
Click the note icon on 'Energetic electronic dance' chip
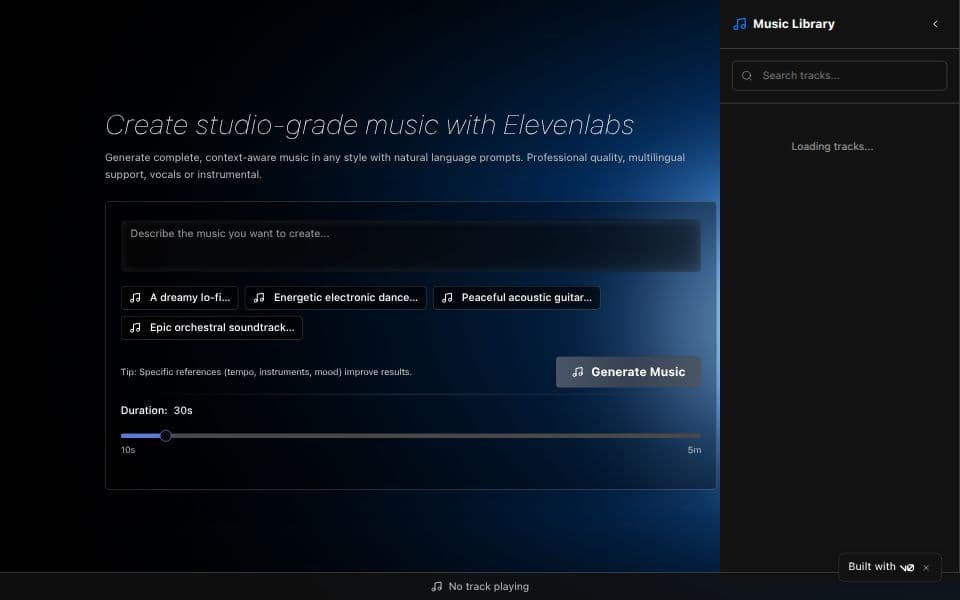click(x=259, y=298)
